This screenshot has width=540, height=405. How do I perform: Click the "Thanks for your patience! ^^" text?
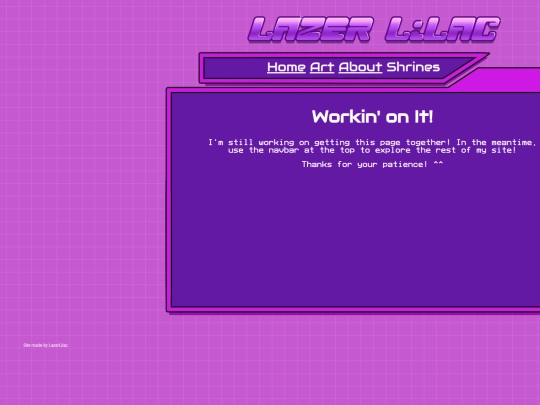(372, 164)
